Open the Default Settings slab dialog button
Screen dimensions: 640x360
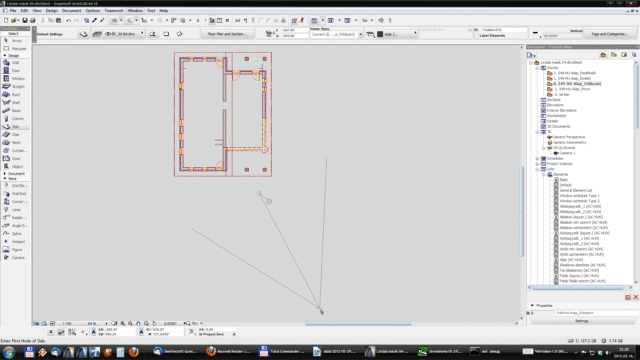pyautogui.click(x=83, y=34)
